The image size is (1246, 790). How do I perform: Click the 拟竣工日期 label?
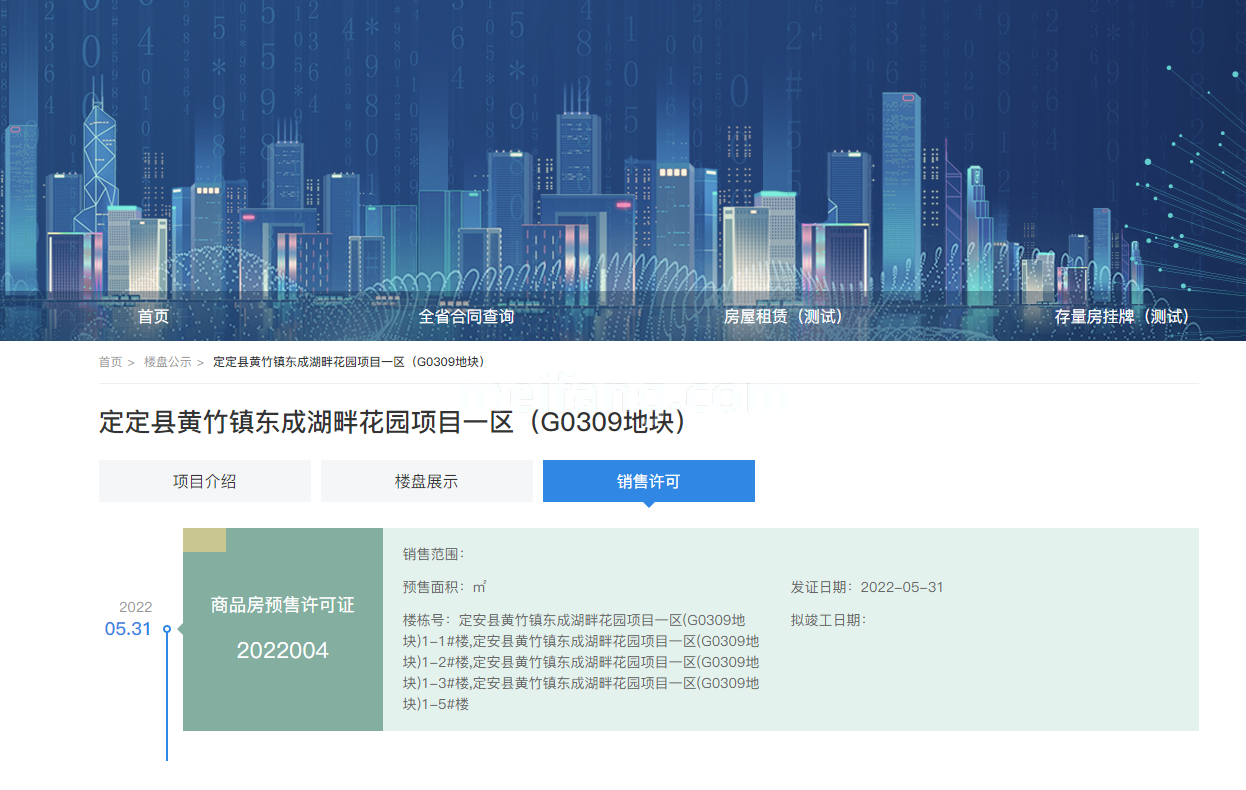click(827, 620)
